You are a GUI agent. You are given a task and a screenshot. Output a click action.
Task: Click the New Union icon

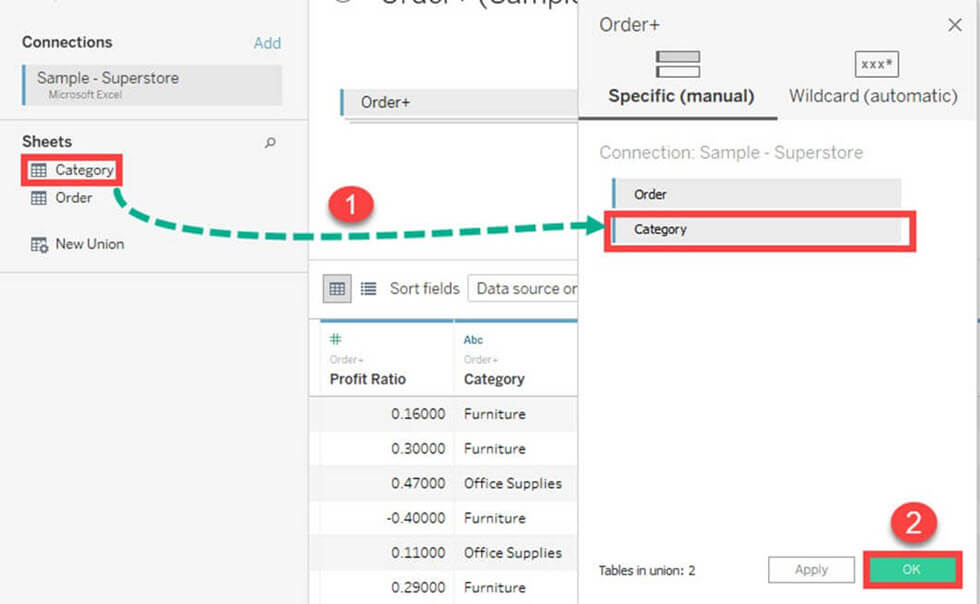39,244
